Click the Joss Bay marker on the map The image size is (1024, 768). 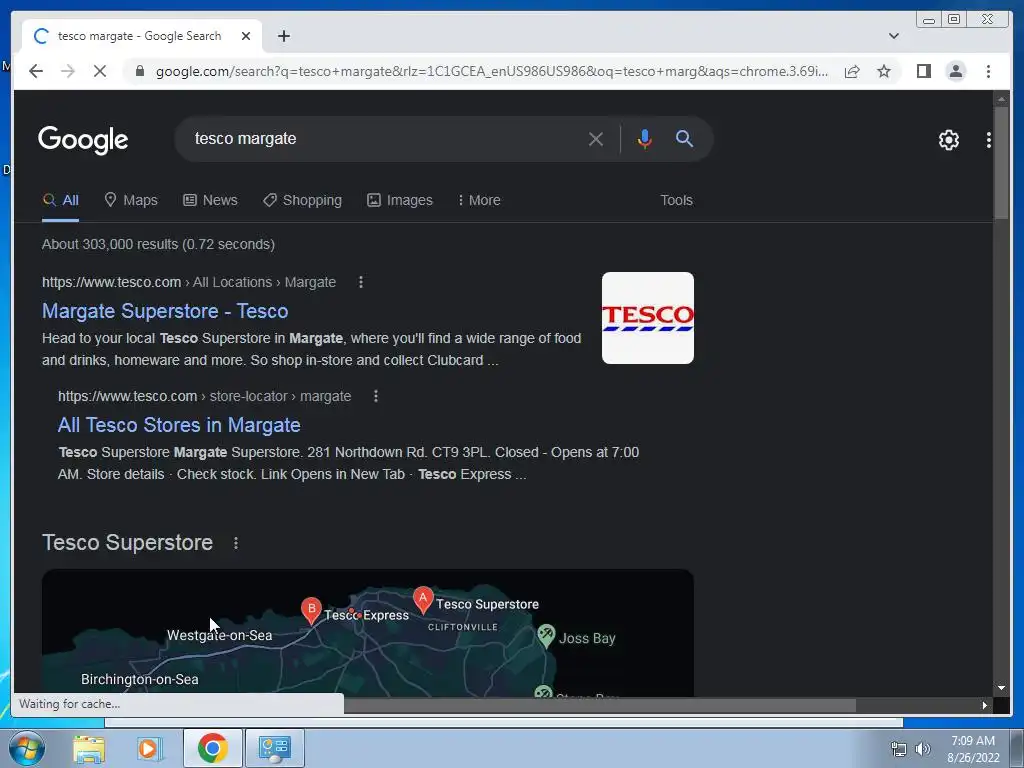click(x=546, y=635)
